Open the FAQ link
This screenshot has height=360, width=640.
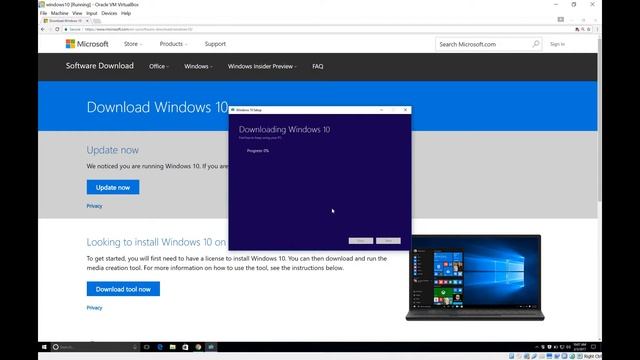point(318,66)
